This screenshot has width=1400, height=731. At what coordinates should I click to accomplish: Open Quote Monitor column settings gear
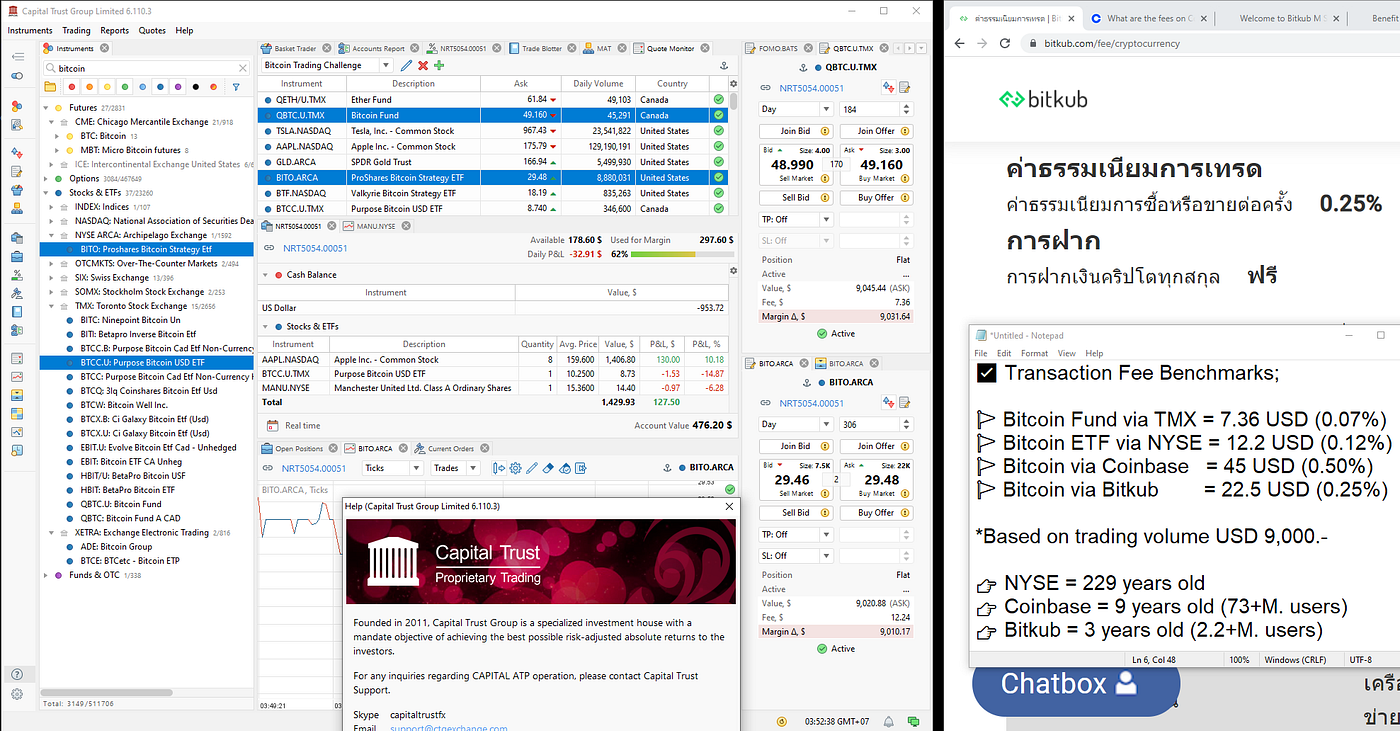733,84
